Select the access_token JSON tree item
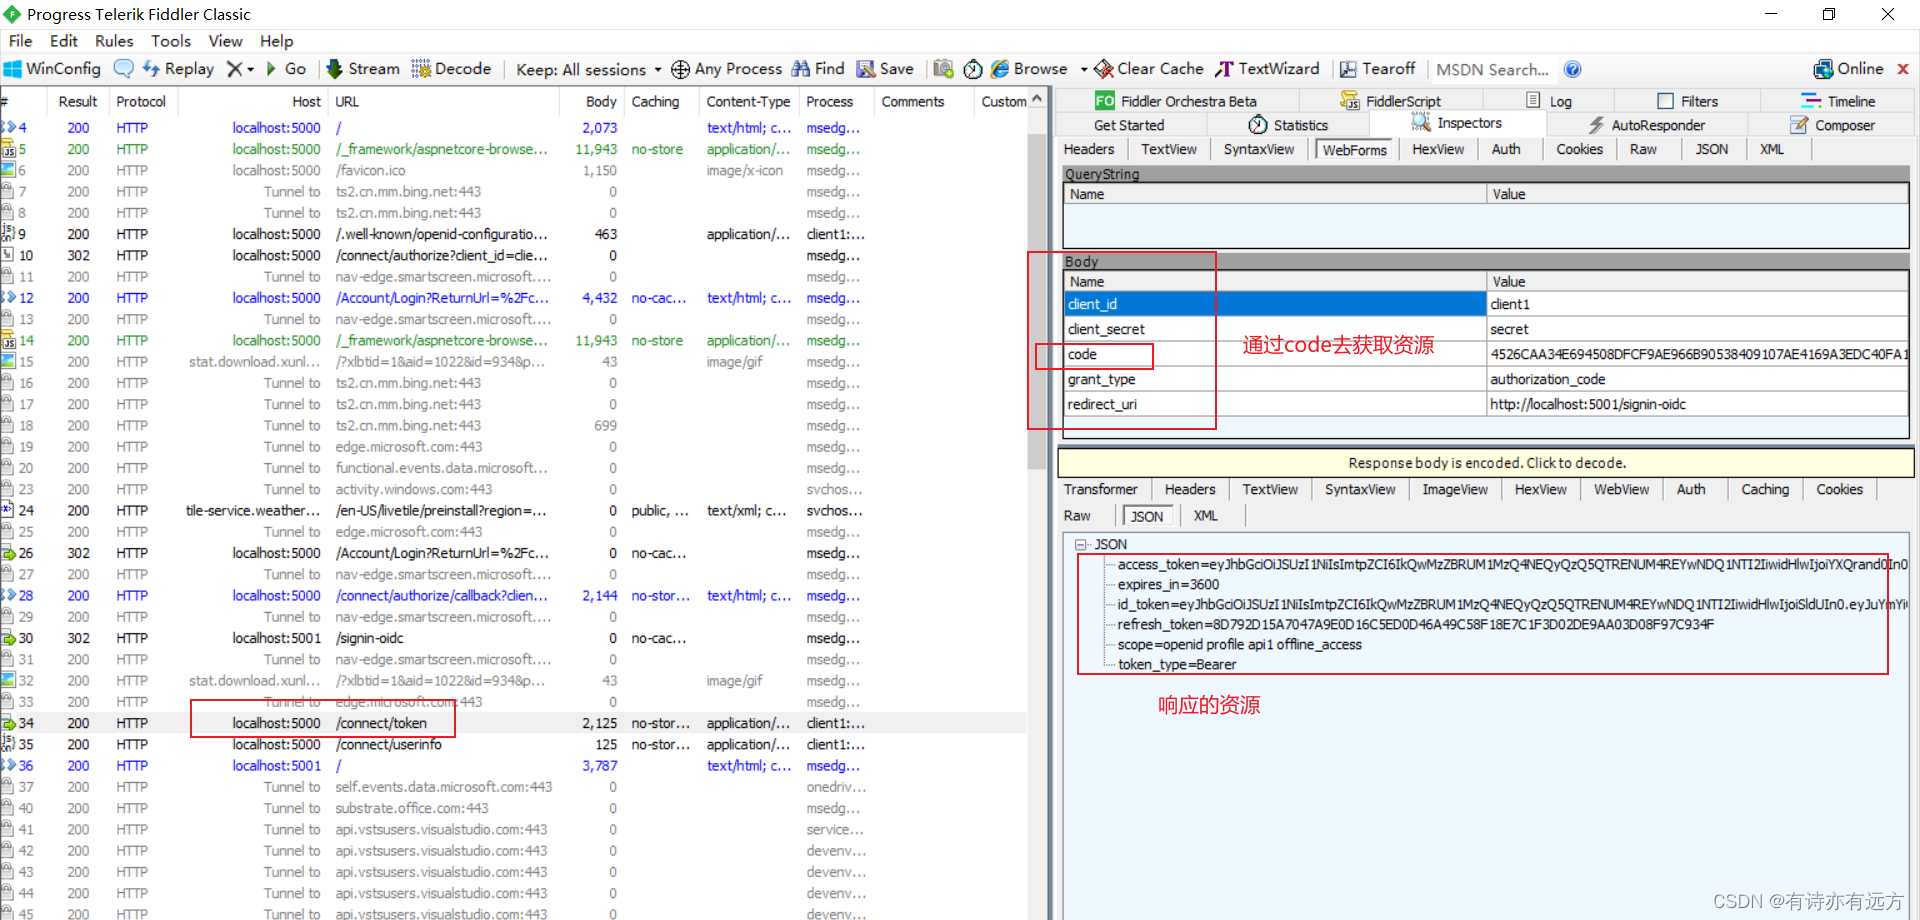This screenshot has width=1920, height=920. pos(1512,564)
